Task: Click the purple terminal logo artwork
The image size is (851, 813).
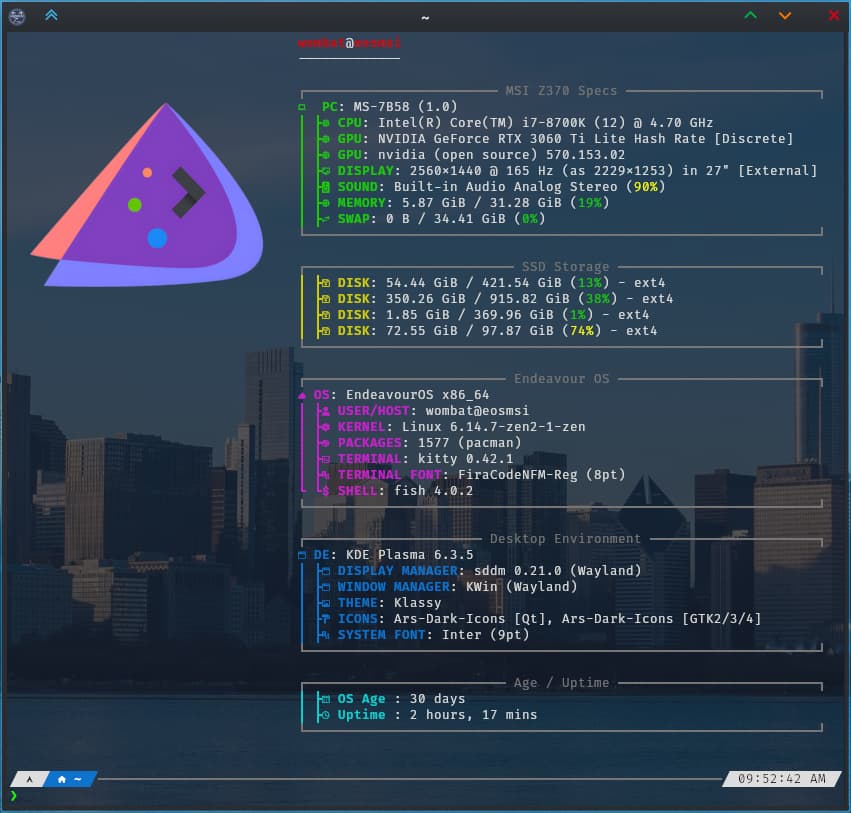Action: 147,194
